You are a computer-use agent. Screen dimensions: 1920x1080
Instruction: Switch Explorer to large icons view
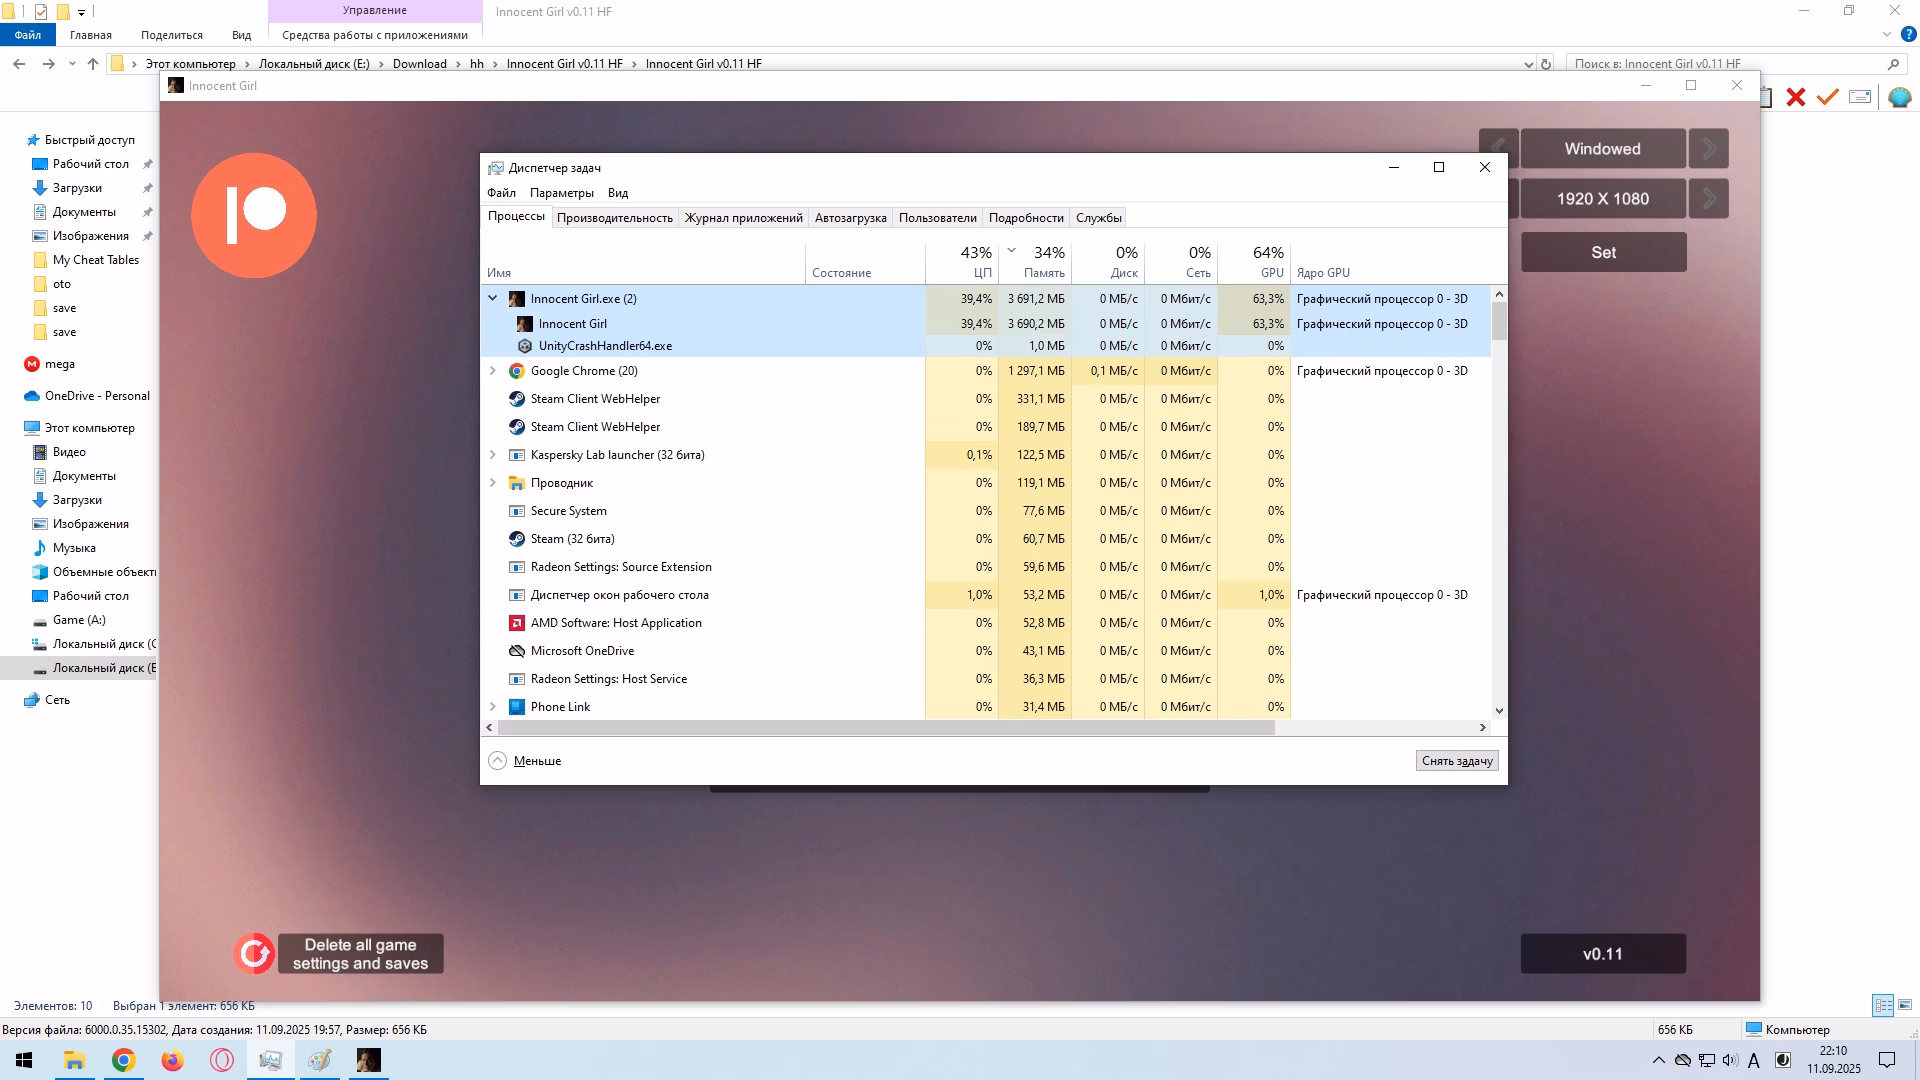(1905, 1005)
